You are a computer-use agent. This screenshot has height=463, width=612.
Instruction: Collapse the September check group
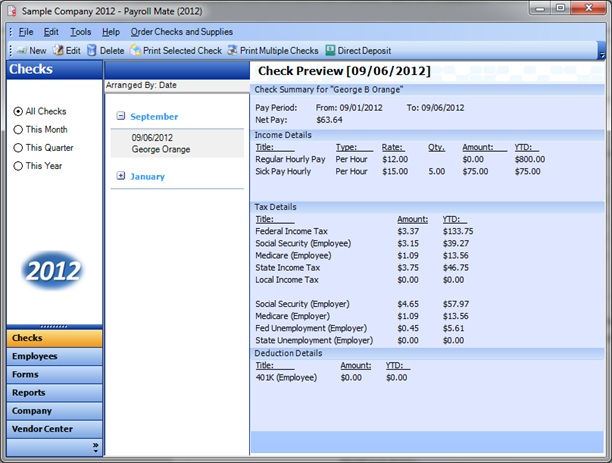coord(121,117)
